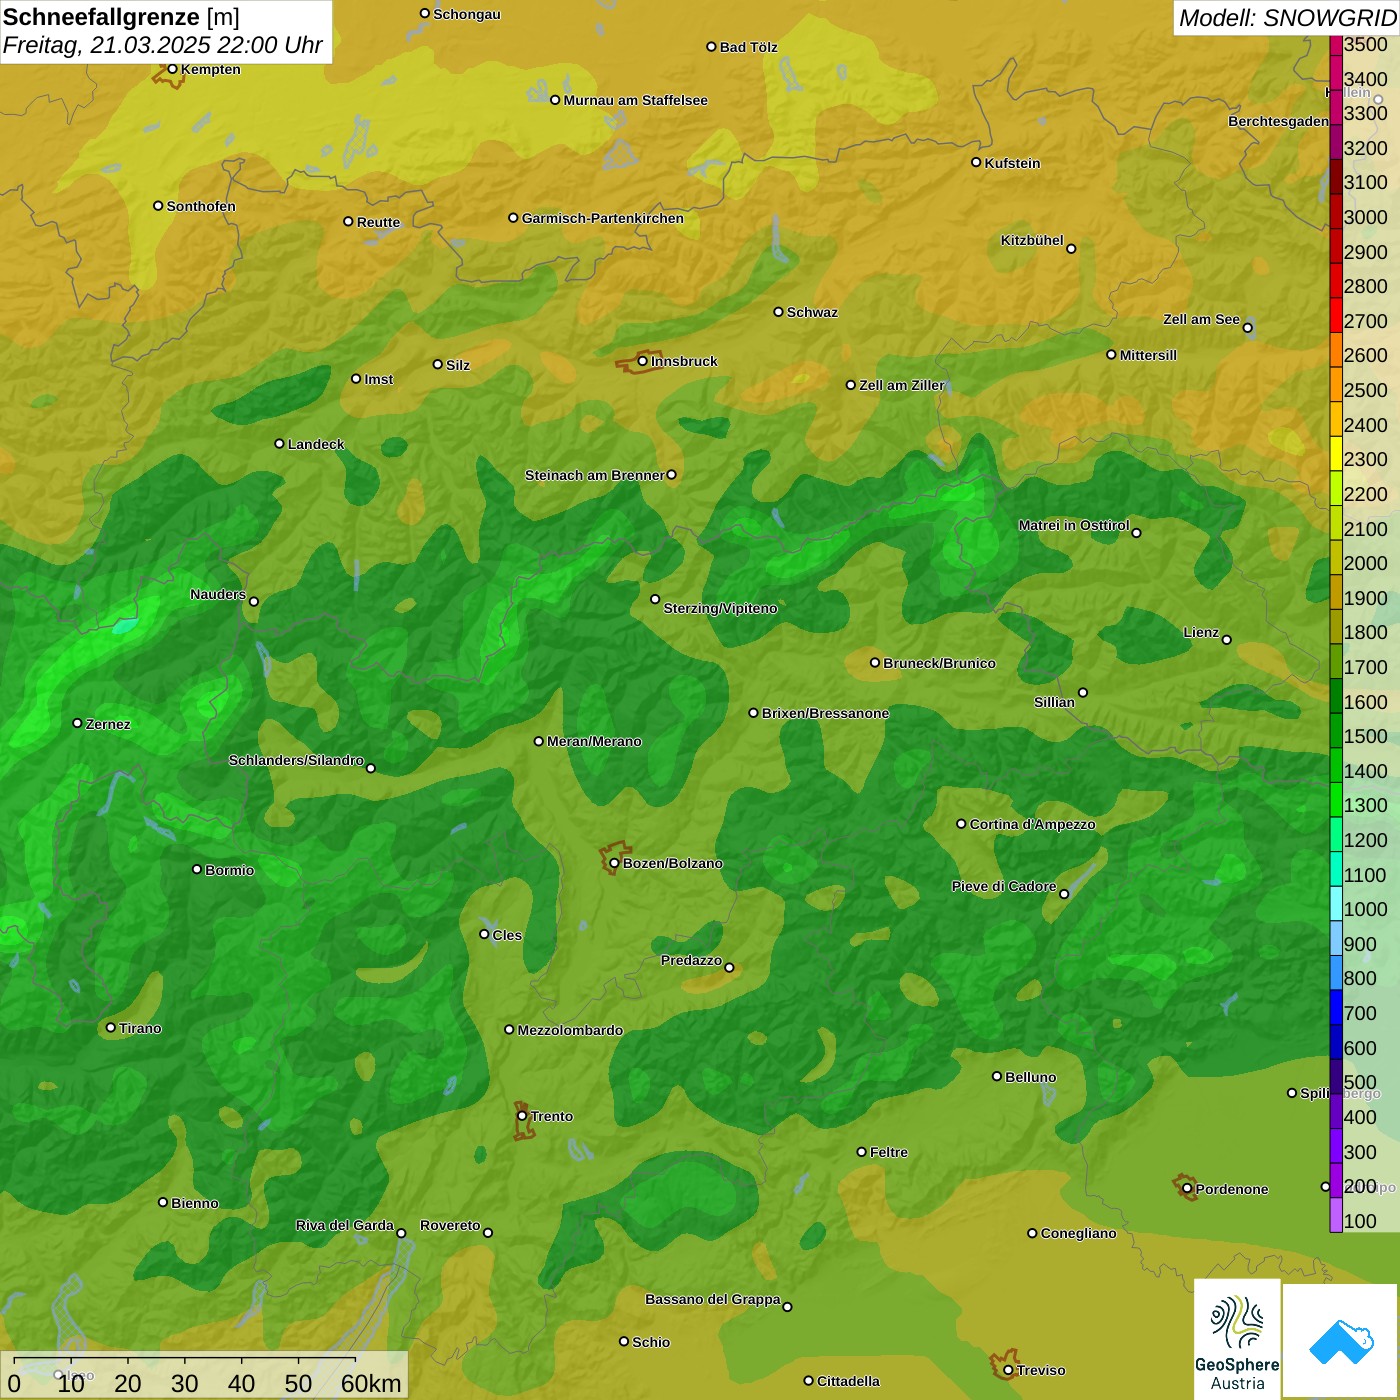Viewport: 1400px width, 1400px height.
Task: Click the Conegliano label
Action: pos(1078,1233)
